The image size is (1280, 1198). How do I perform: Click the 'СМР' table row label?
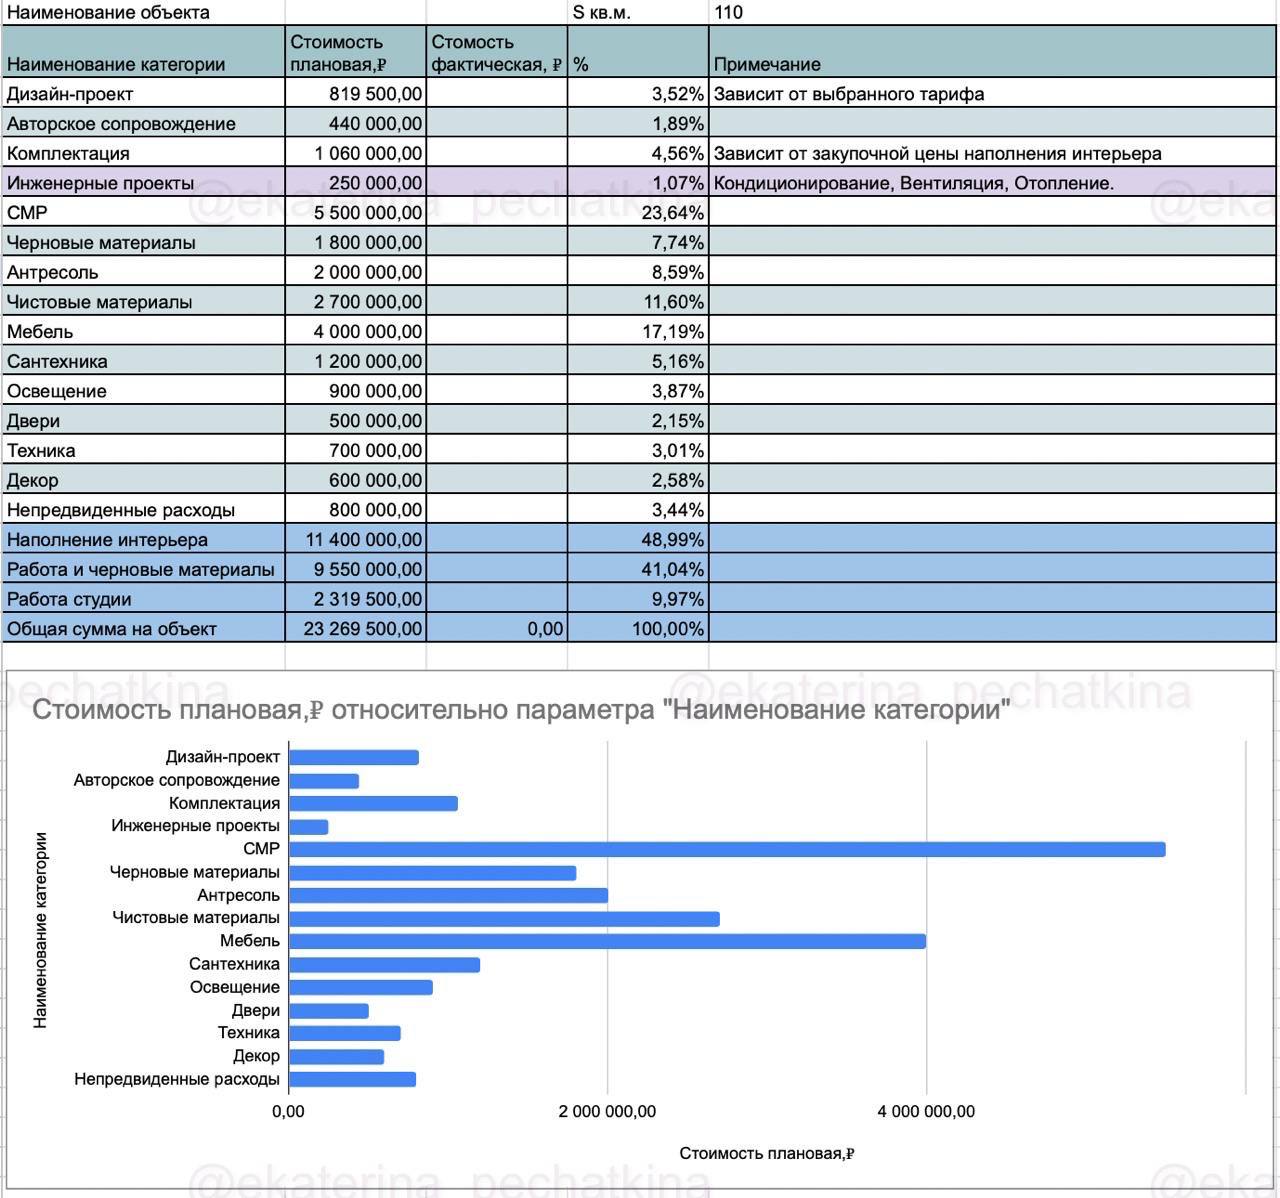click(143, 213)
